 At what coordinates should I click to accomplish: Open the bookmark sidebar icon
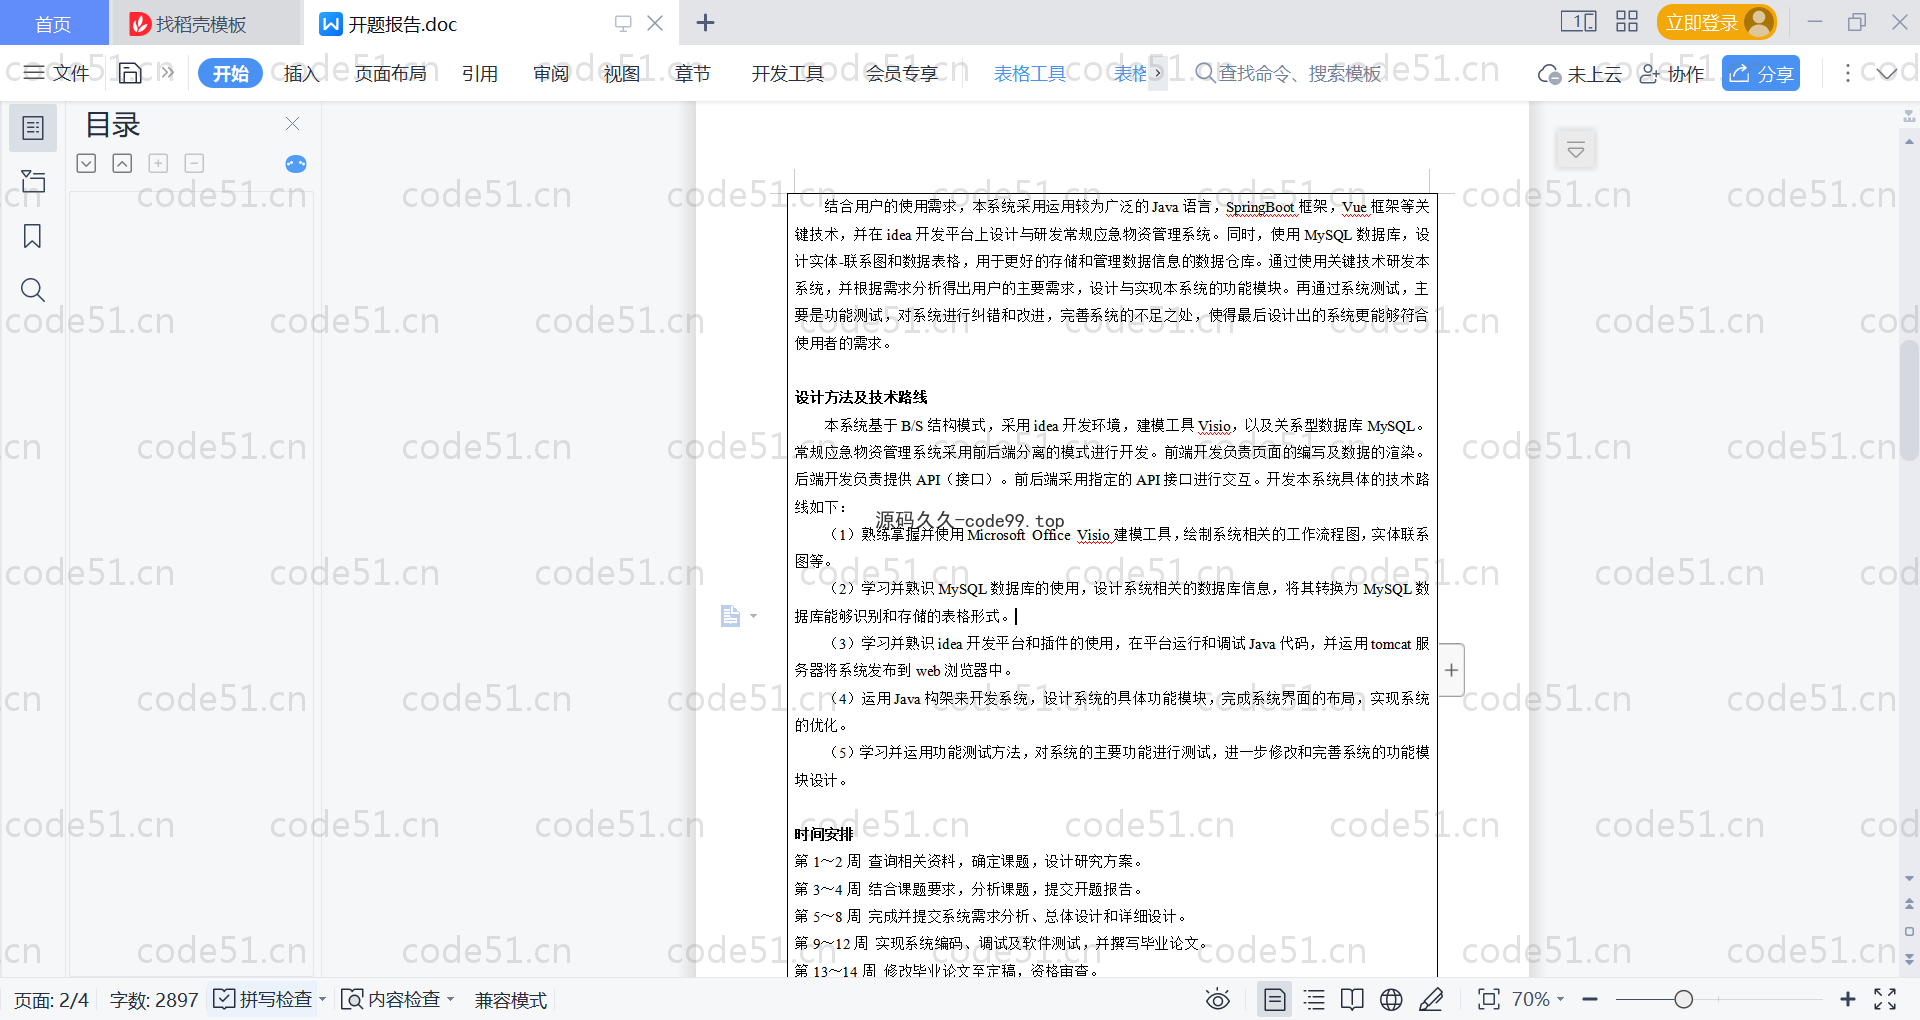click(33, 236)
